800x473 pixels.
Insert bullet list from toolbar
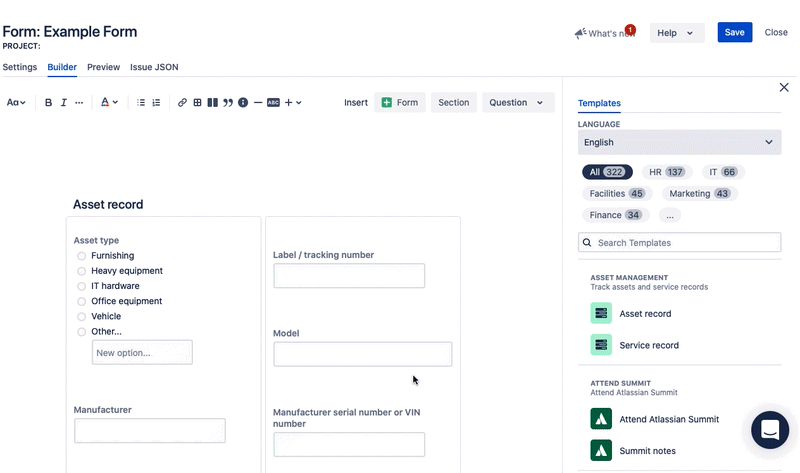click(141, 103)
